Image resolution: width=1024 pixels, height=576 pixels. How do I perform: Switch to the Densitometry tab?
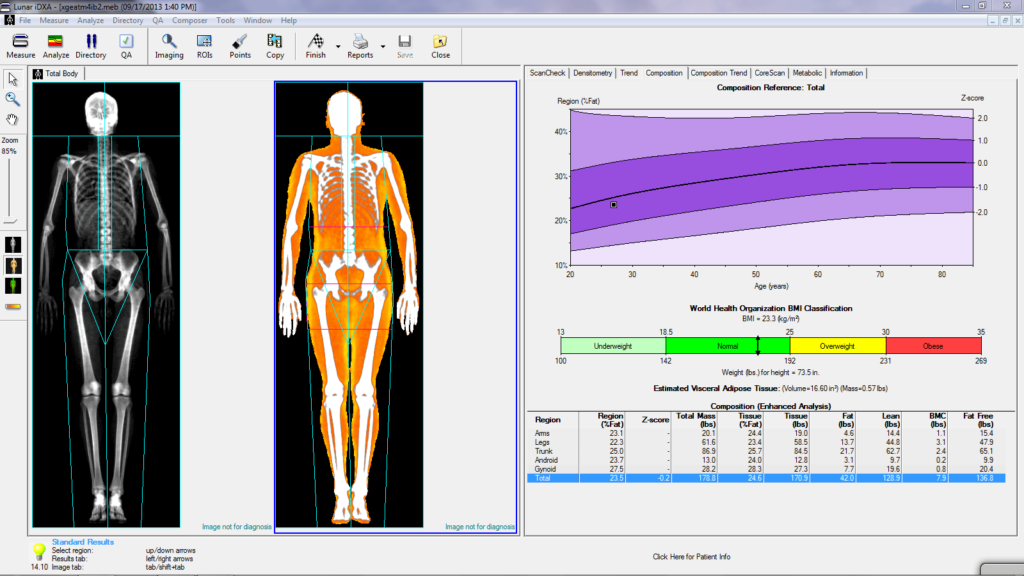[593, 73]
